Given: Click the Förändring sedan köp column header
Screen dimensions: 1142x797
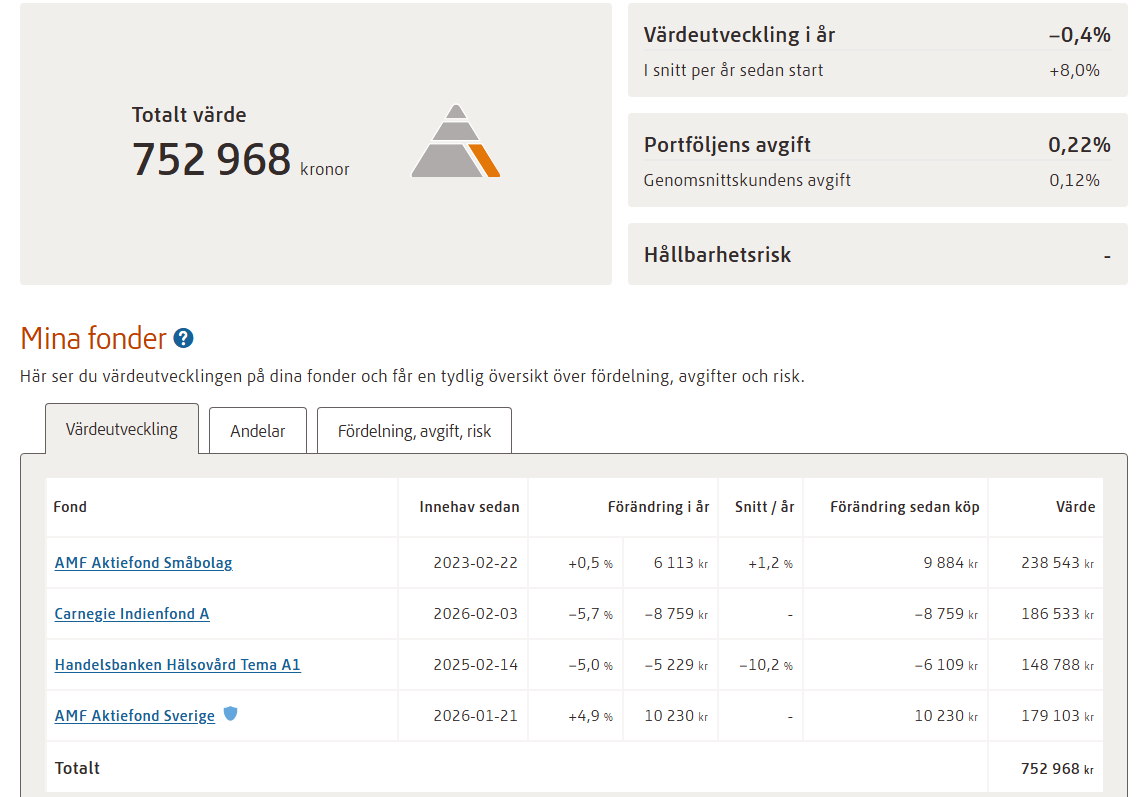Looking at the screenshot, I should (x=904, y=507).
